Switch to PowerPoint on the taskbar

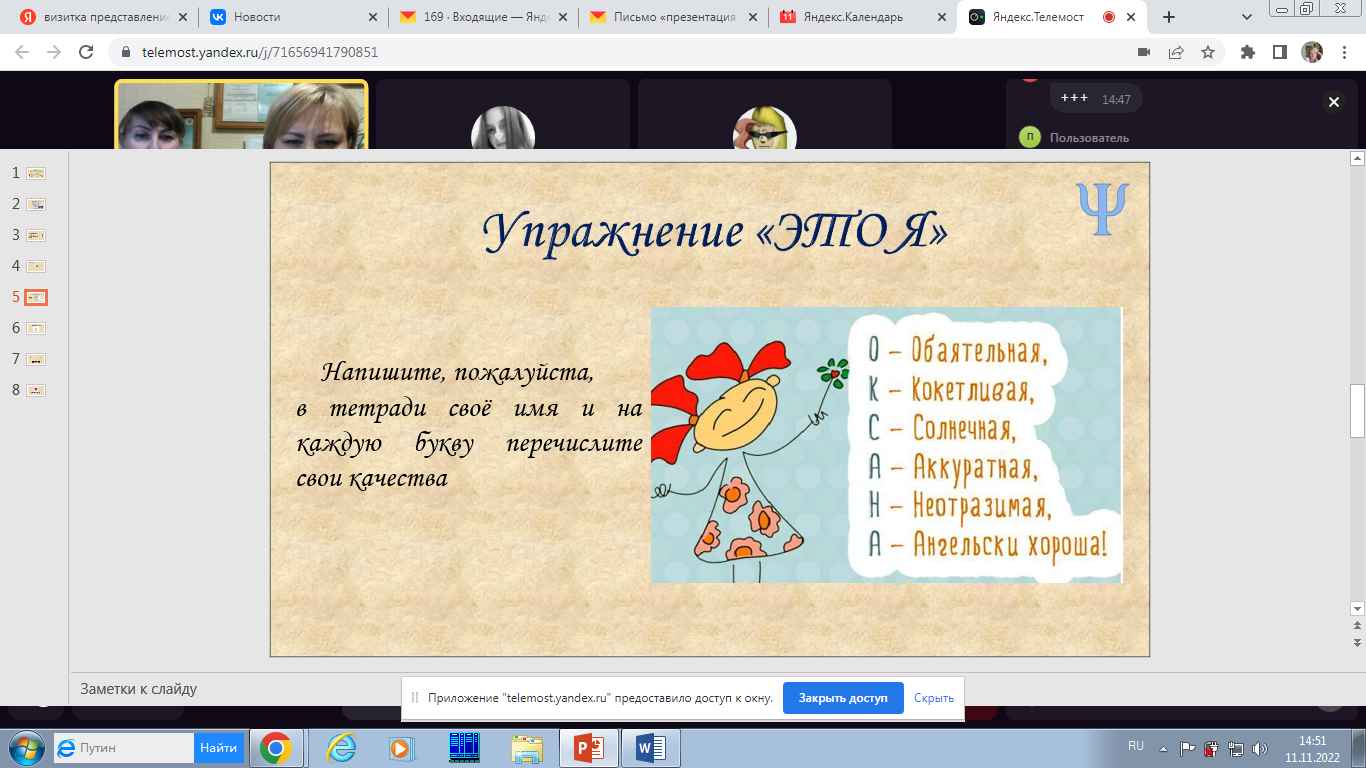coord(589,747)
